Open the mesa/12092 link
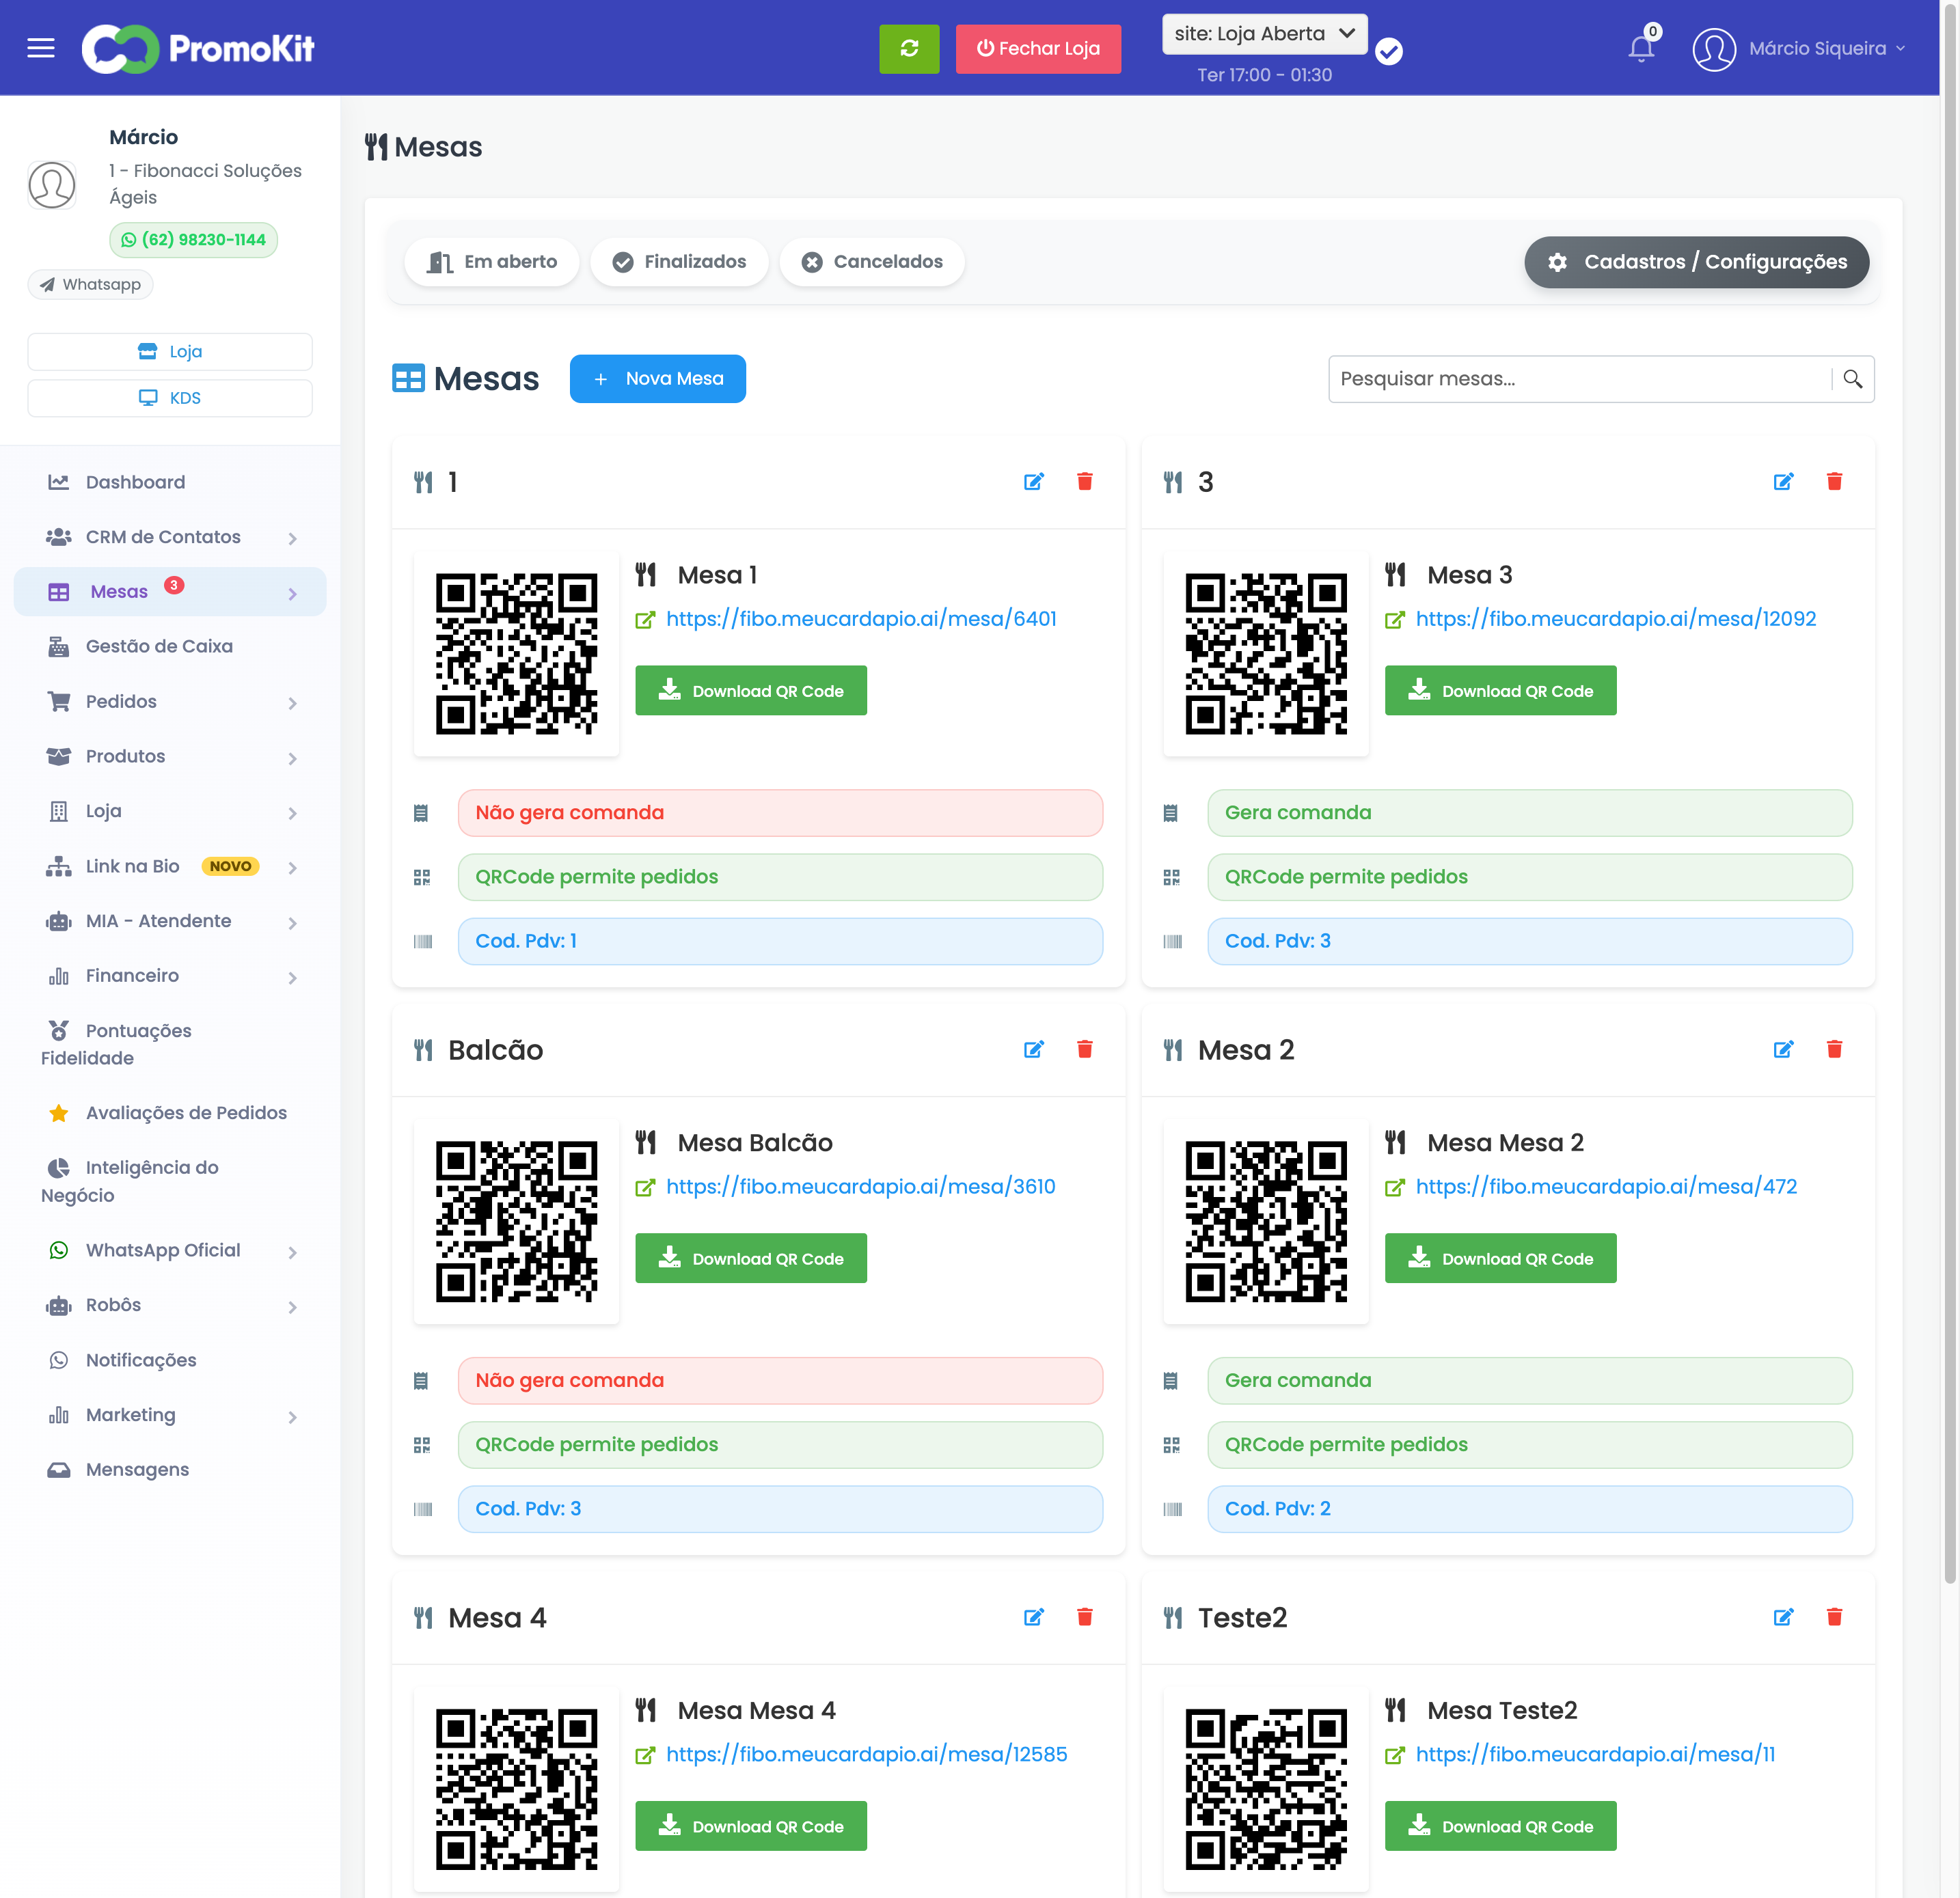Image resolution: width=1960 pixels, height=1898 pixels. (1616, 619)
